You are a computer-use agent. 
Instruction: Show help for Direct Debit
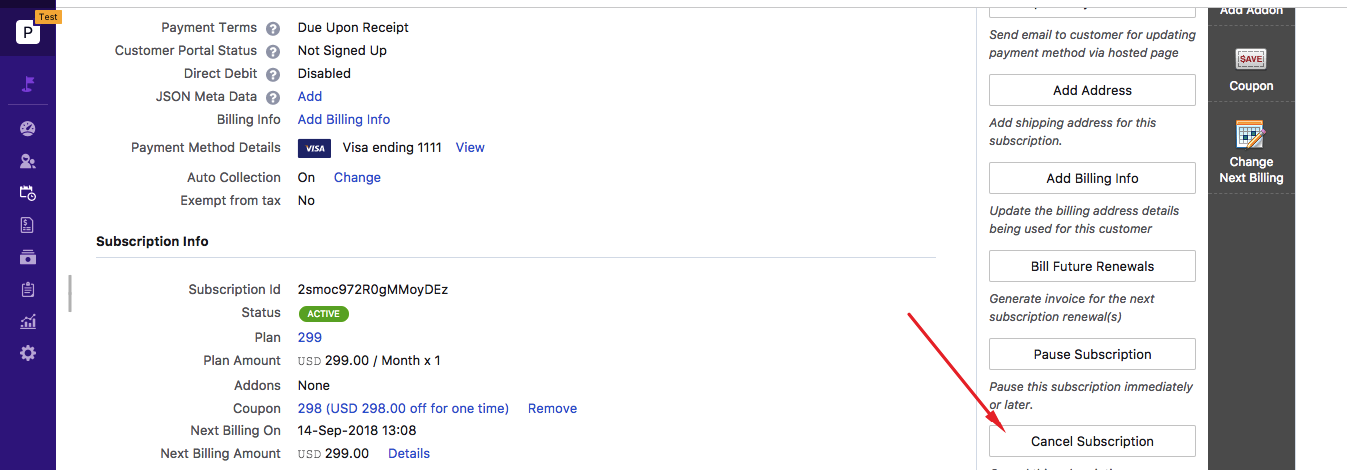tap(272, 74)
